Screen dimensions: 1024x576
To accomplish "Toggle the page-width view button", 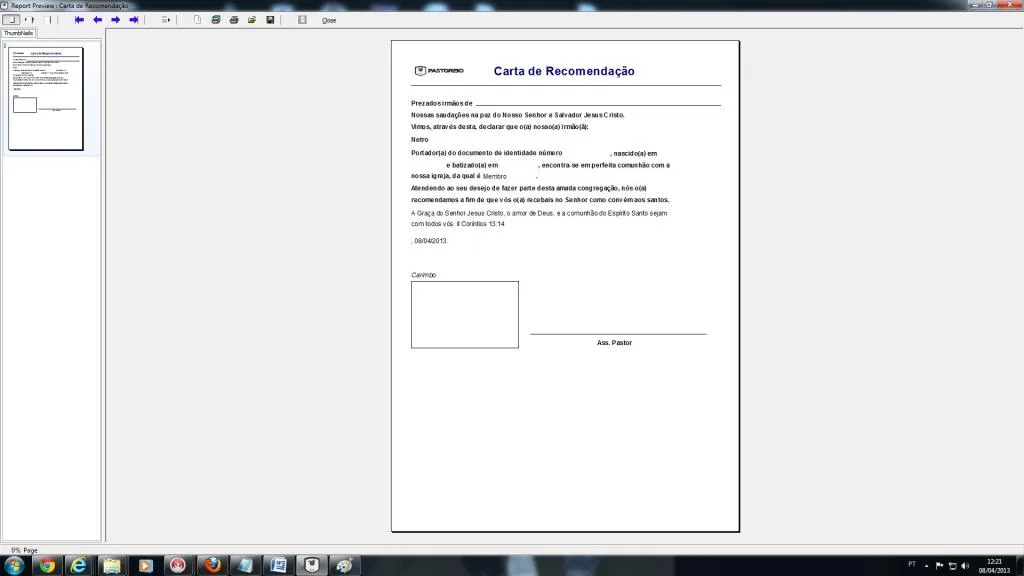I will (x=29, y=20).
